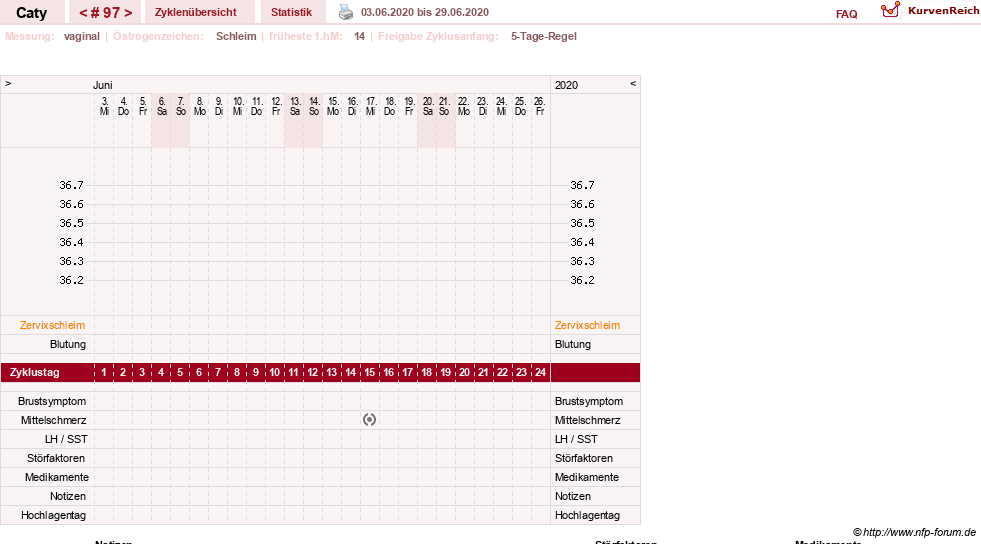The width and height of the screenshot is (981, 544).
Task: Click the left Mittelschmerz row label
Action: (x=53, y=420)
